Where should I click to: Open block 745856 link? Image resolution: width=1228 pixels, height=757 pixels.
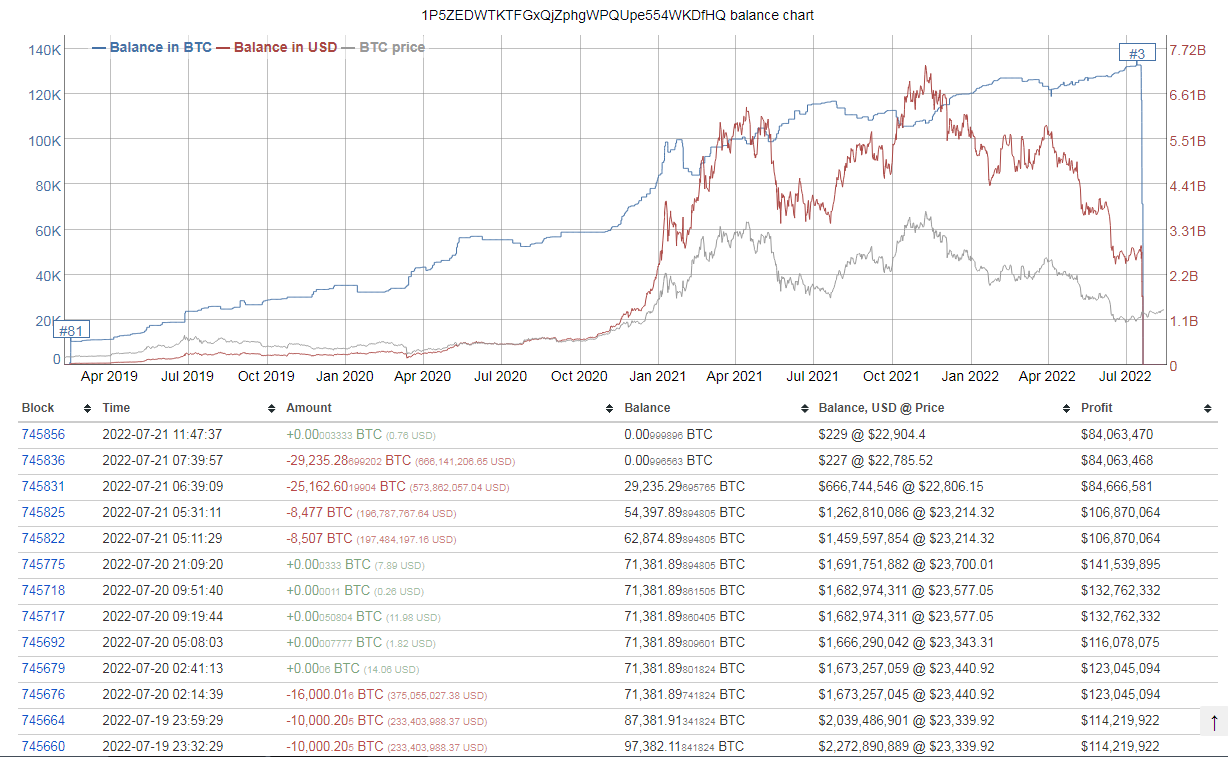coord(43,435)
